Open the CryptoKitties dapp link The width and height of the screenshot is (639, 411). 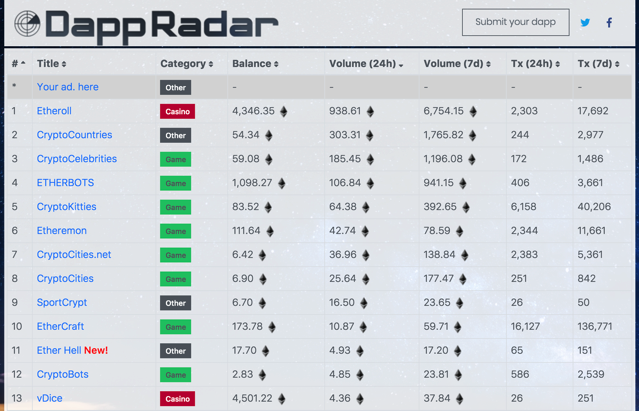pos(66,207)
